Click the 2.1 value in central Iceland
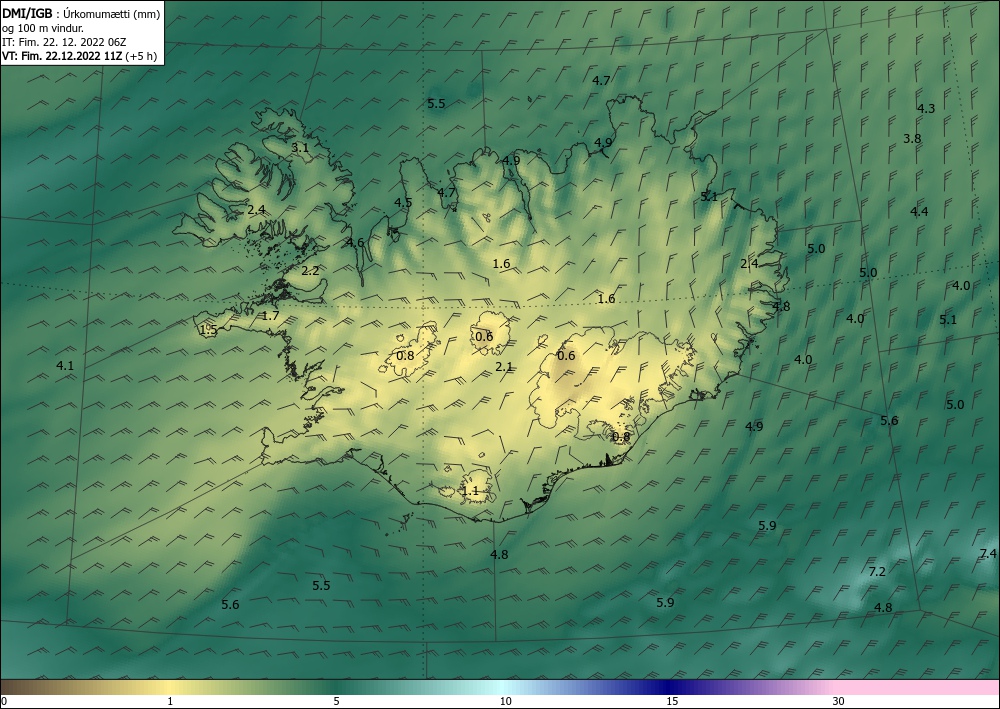The height and width of the screenshot is (709, 1000). click(504, 367)
